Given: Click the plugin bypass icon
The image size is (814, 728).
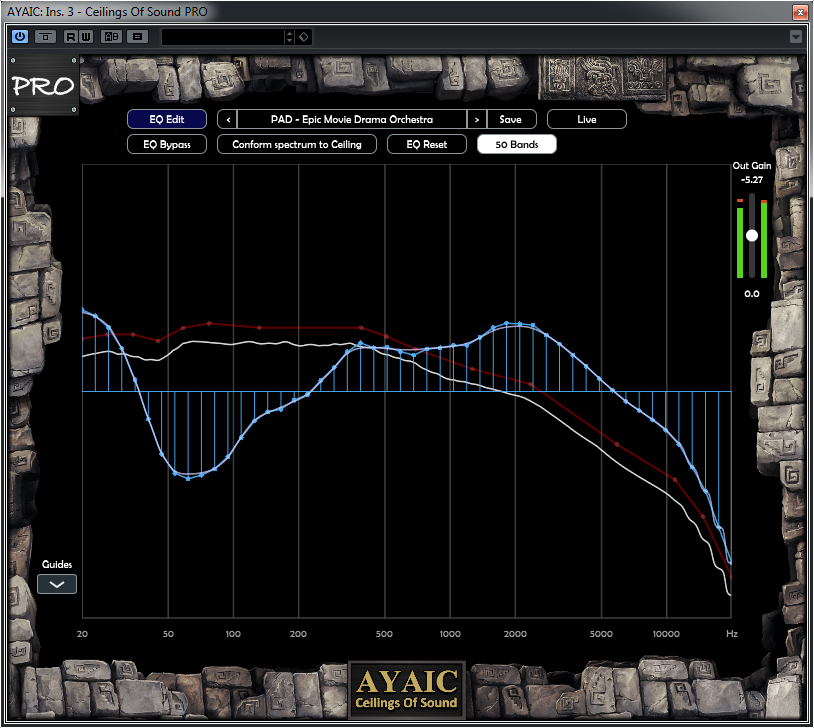Looking at the screenshot, I should pyautogui.click(x=45, y=37).
